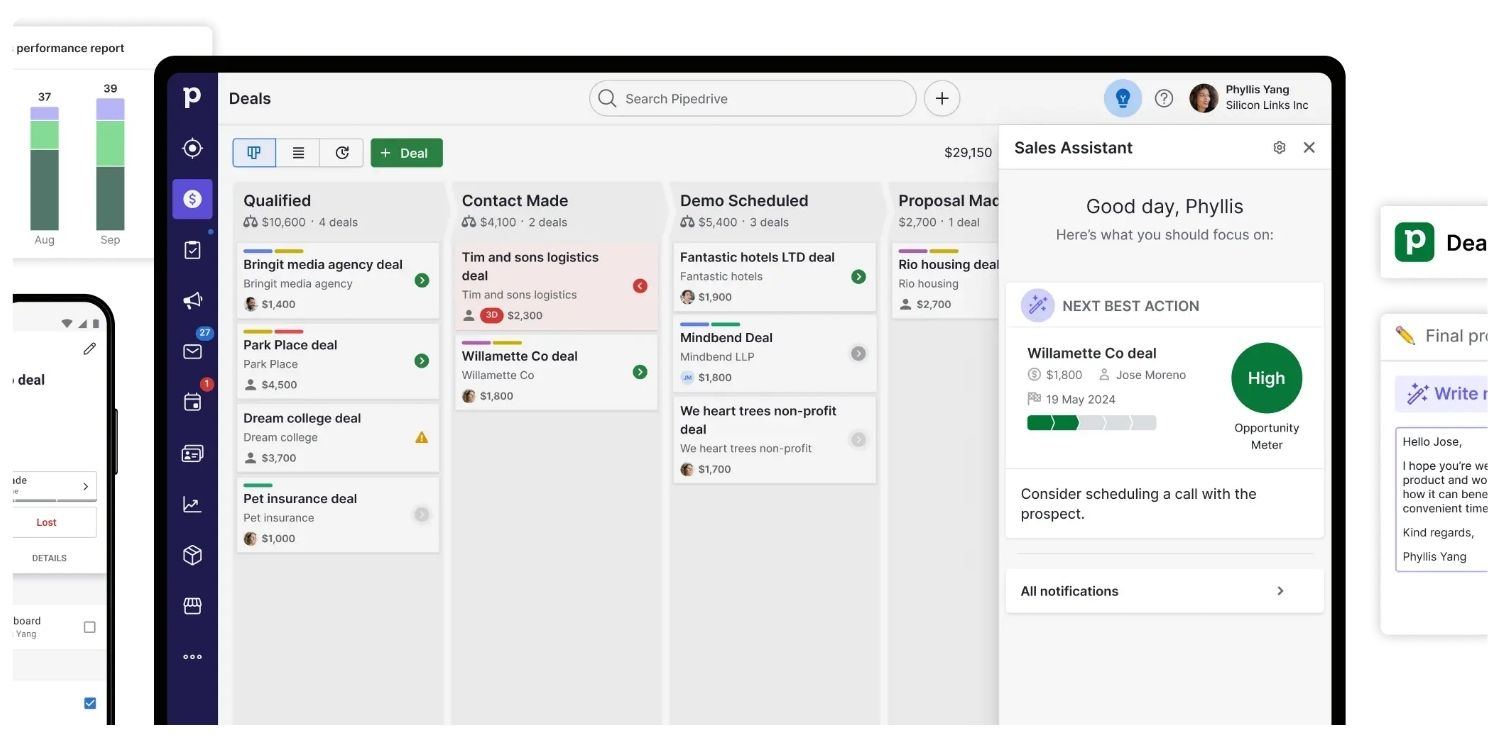The image size is (1500, 741).
Task: Click label color tags on Mindbend Deal
Action: pos(710,324)
